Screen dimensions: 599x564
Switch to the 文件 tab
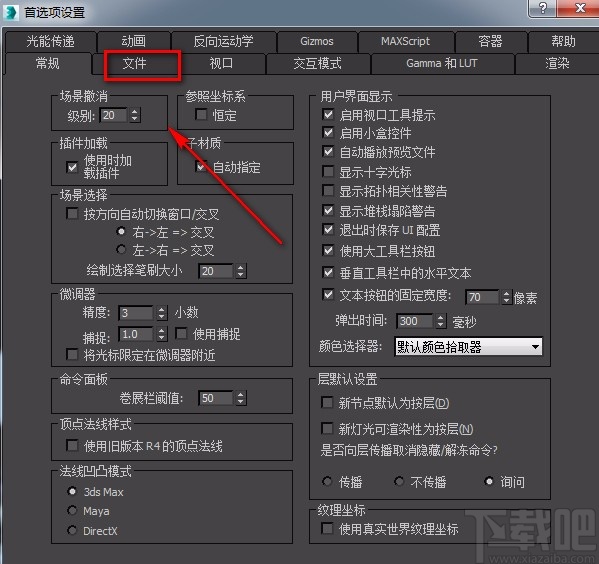tap(134, 63)
